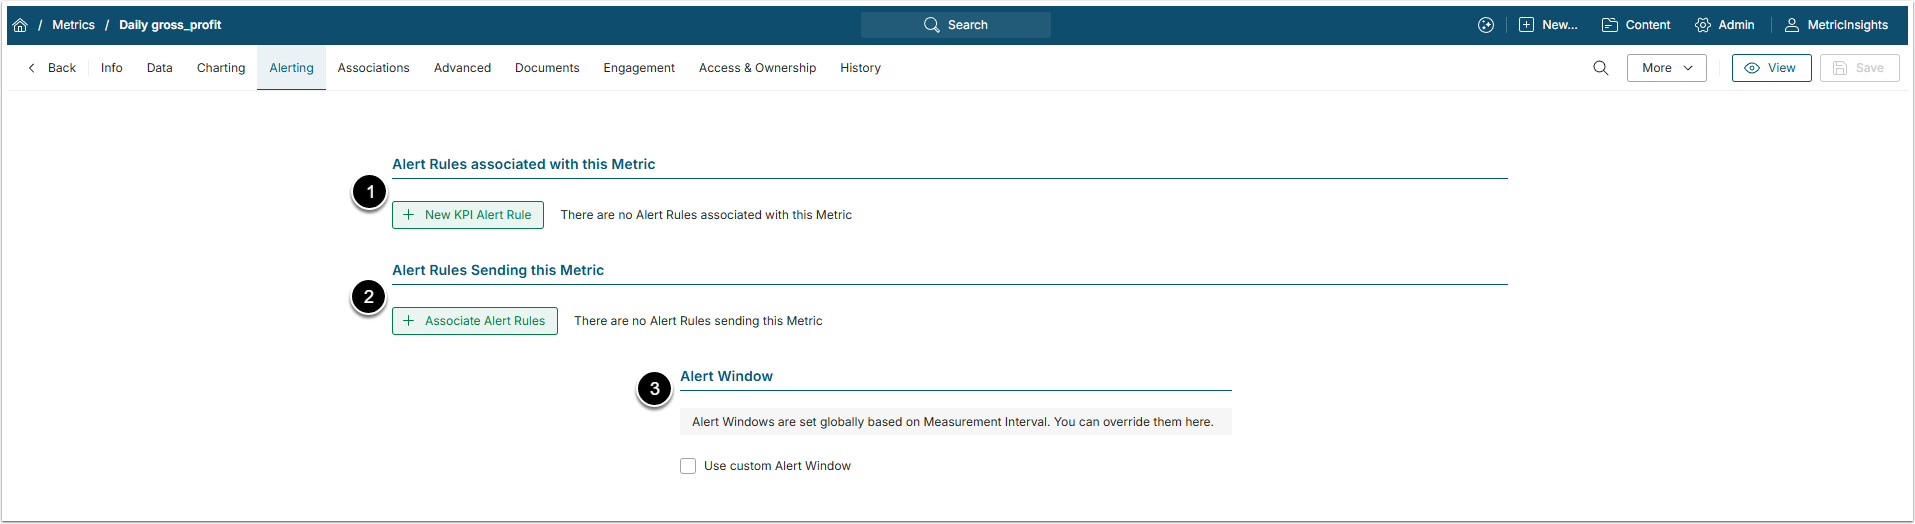The width and height of the screenshot is (1915, 524).
Task: Switch to the Charting tab
Action: tap(221, 68)
